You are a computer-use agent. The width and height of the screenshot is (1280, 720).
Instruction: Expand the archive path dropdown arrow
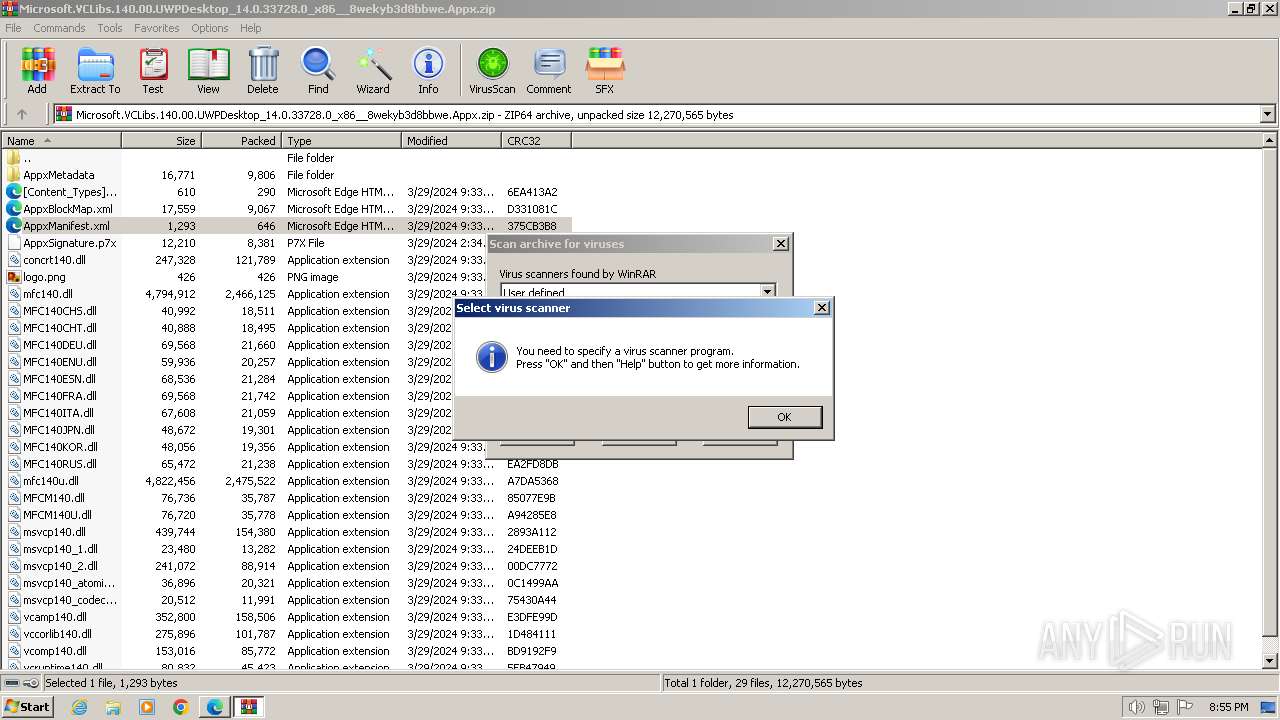[1267, 115]
